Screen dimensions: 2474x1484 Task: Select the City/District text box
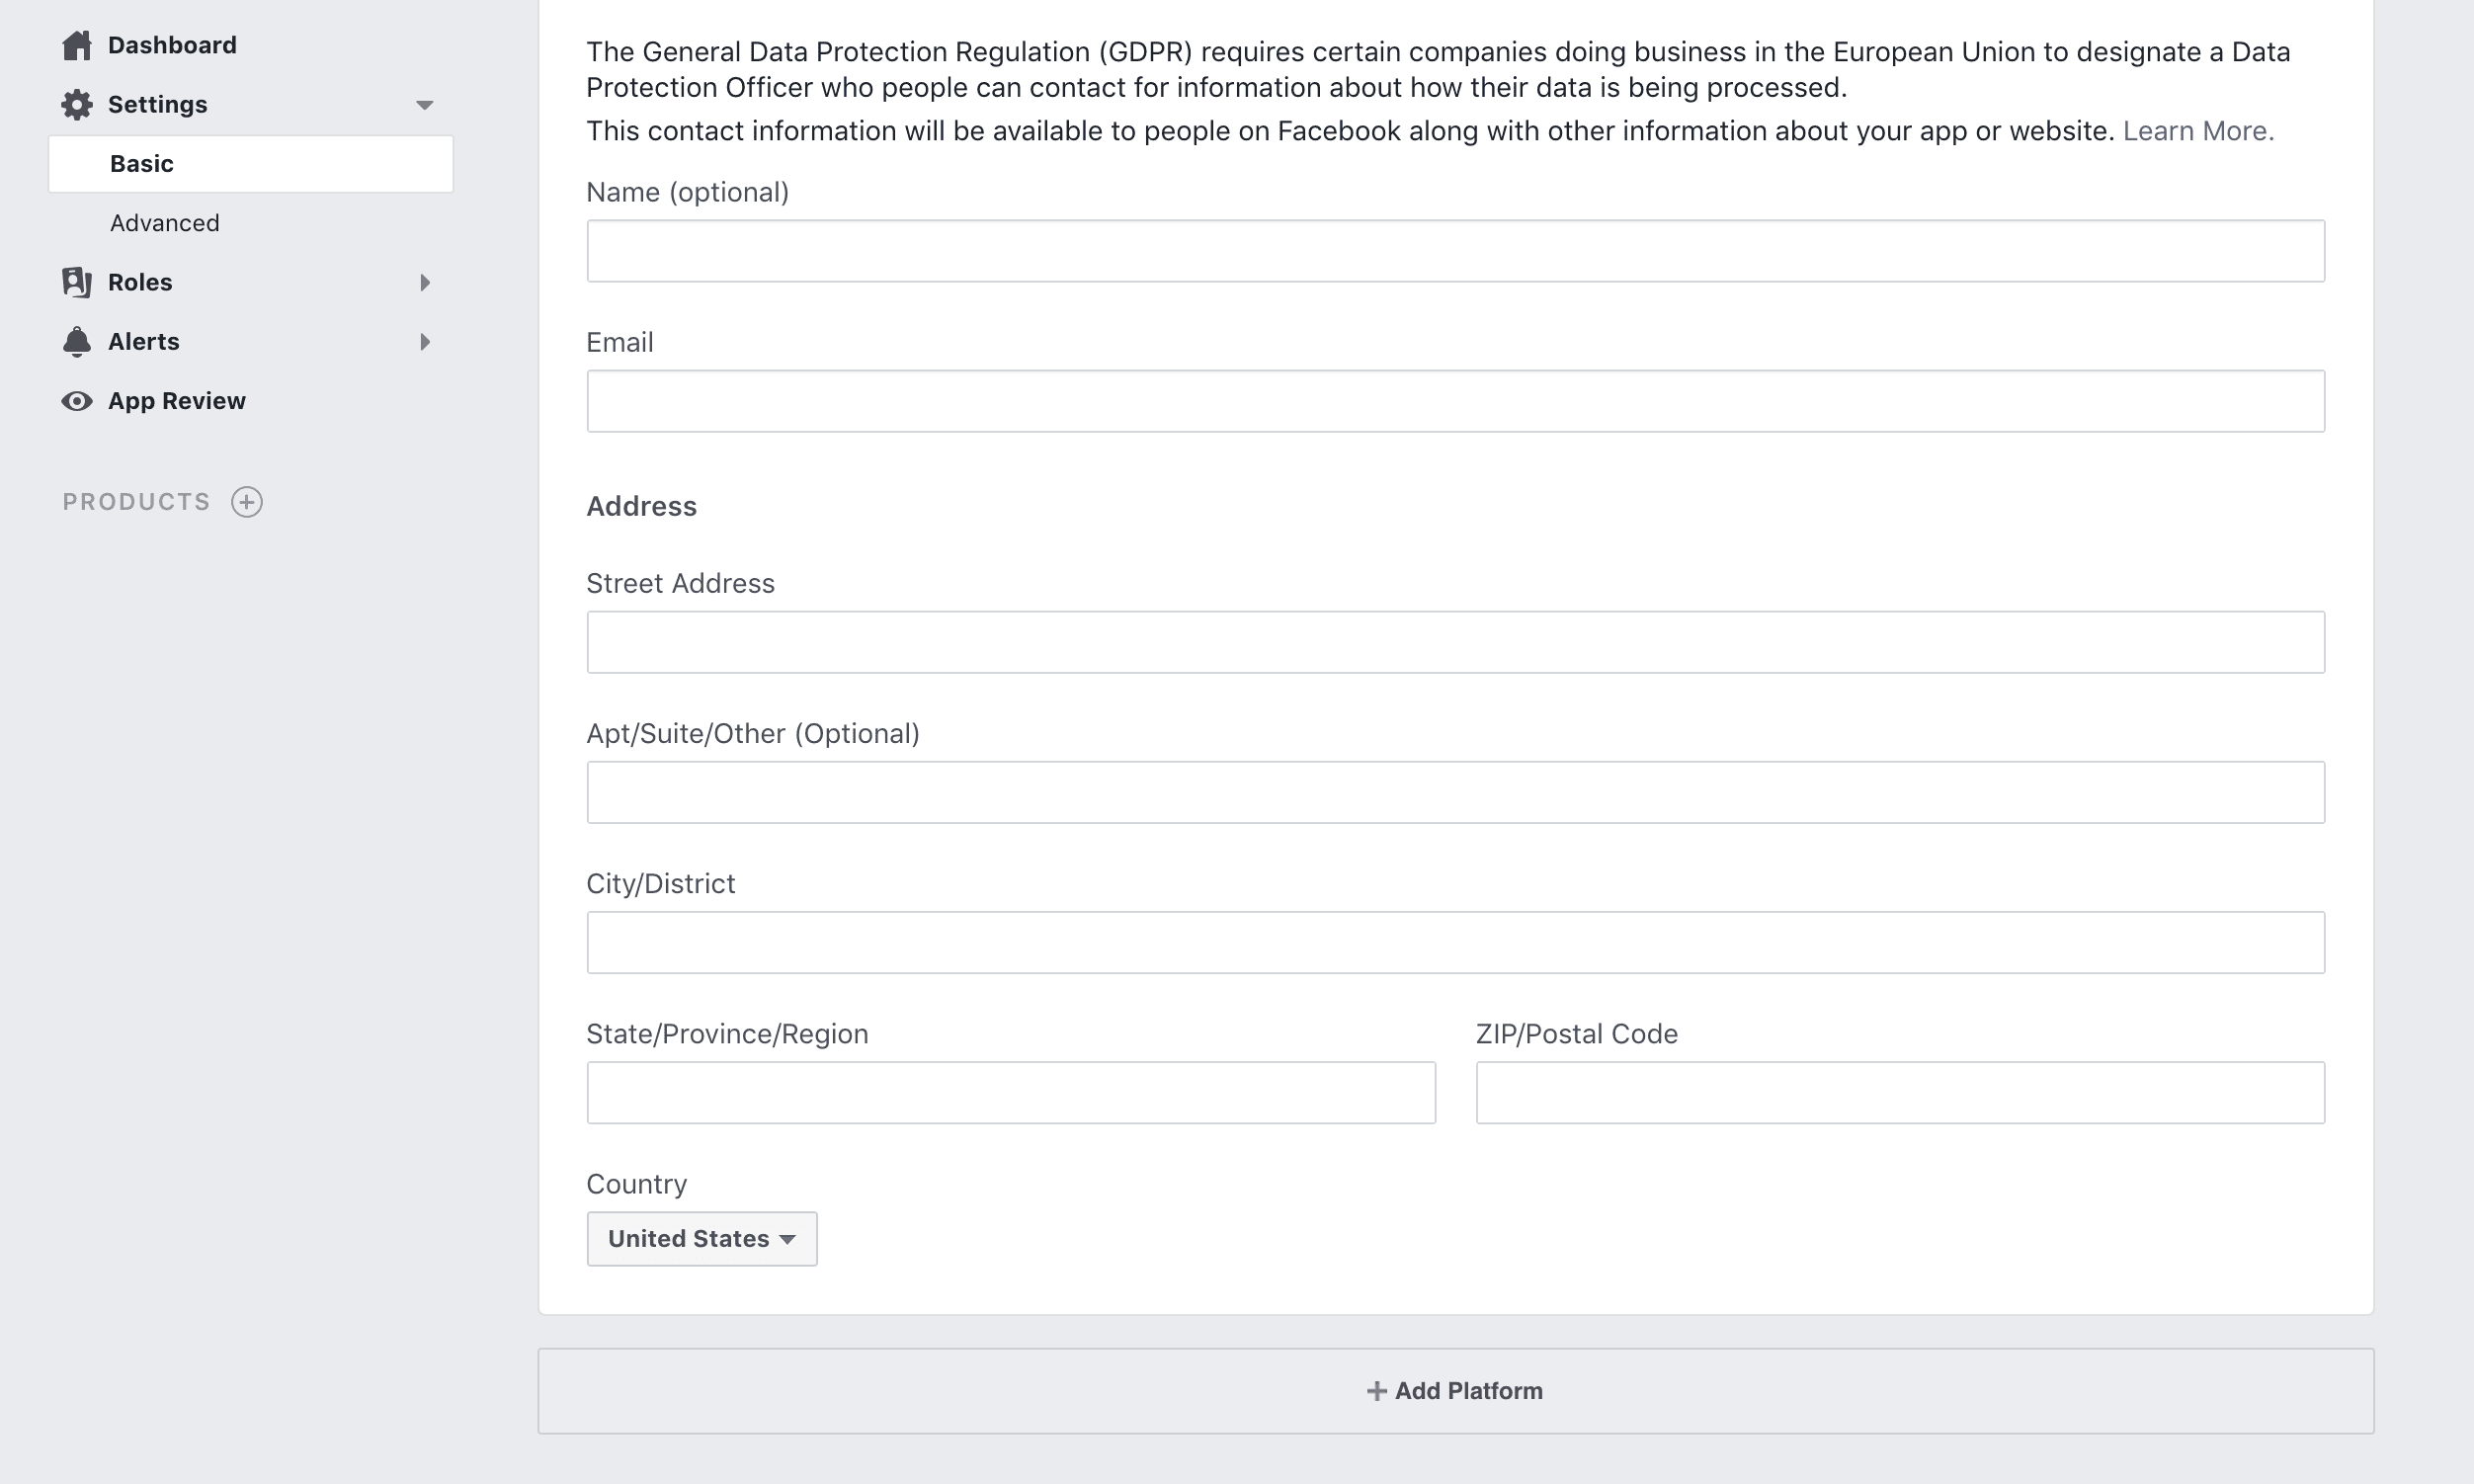click(x=1455, y=942)
